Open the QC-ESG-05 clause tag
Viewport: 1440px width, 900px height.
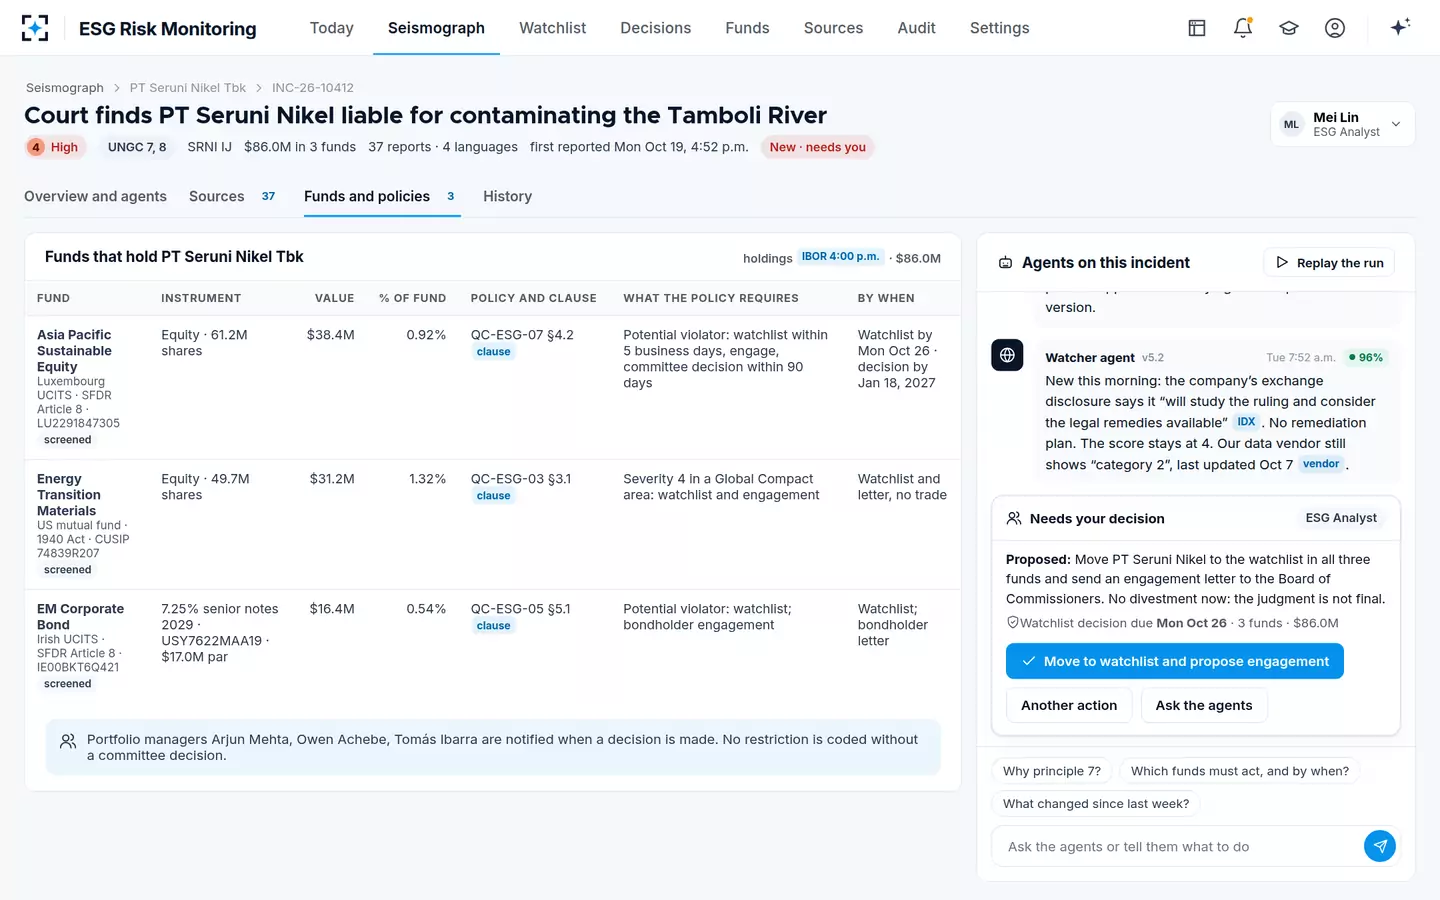point(493,626)
